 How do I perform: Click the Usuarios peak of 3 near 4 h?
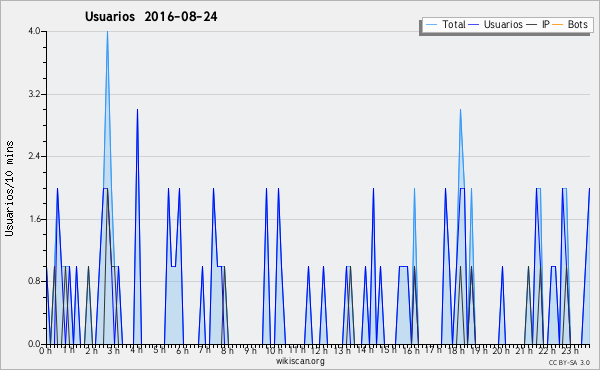click(x=137, y=110)
